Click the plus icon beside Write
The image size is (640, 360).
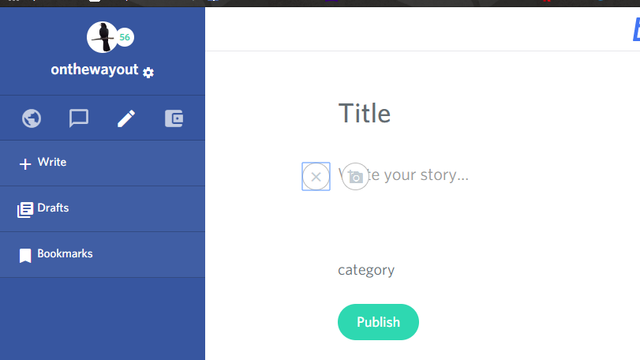coord(25,164)
